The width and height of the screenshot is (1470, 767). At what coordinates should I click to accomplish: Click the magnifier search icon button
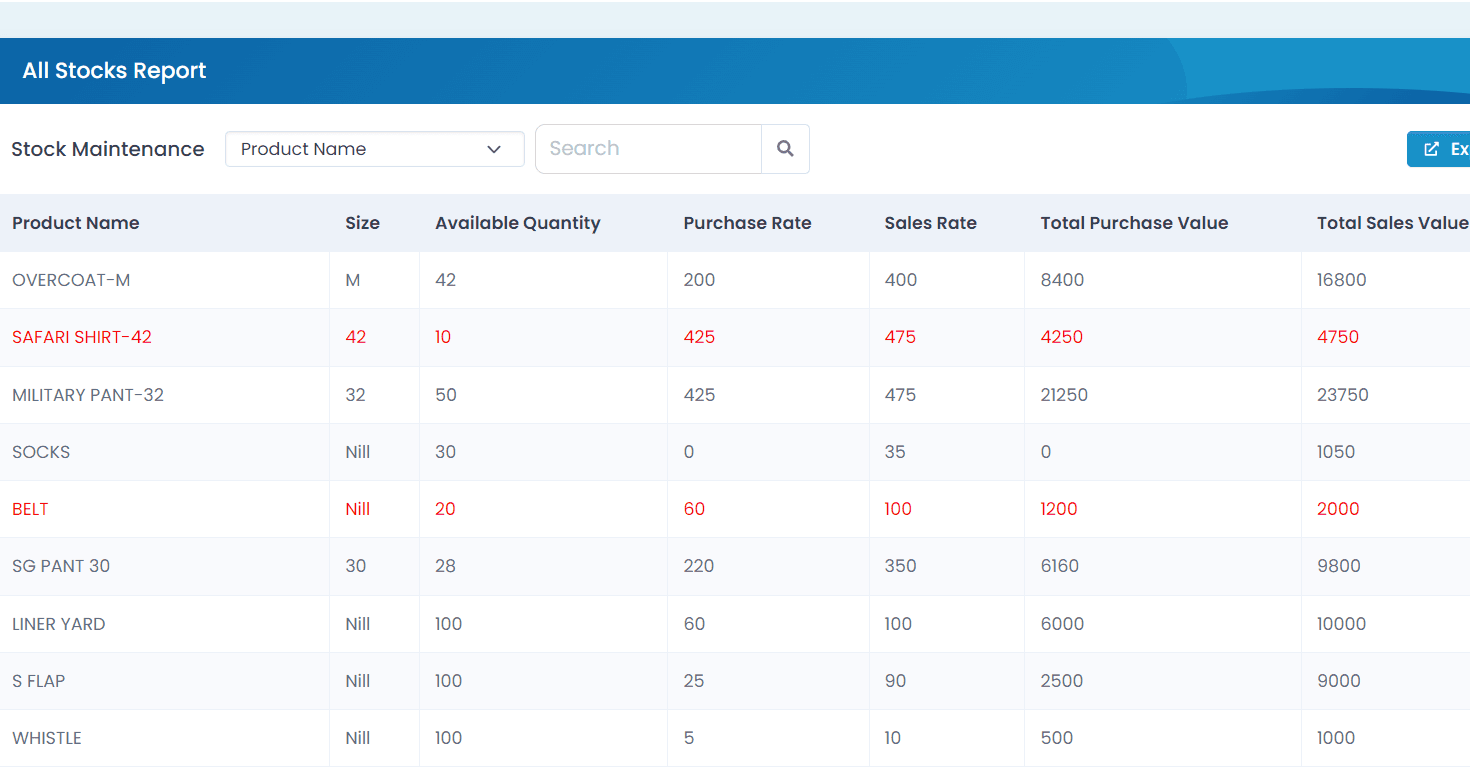(x=785, y=149)
